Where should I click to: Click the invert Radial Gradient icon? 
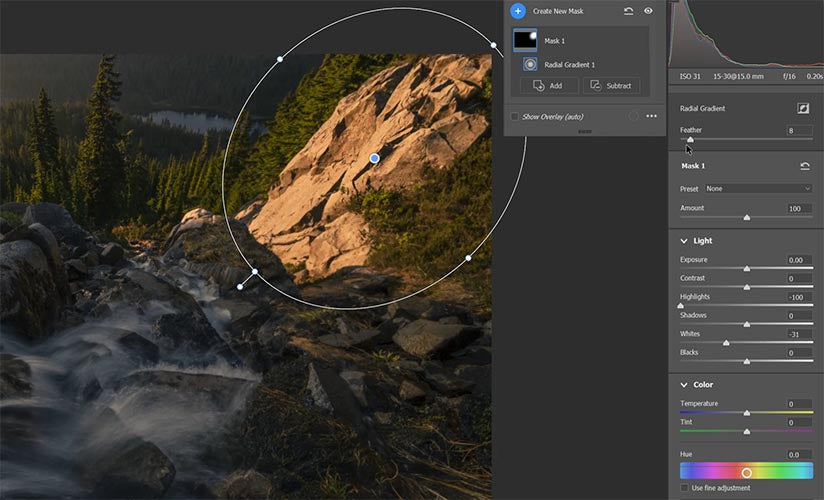coord(803,108)
